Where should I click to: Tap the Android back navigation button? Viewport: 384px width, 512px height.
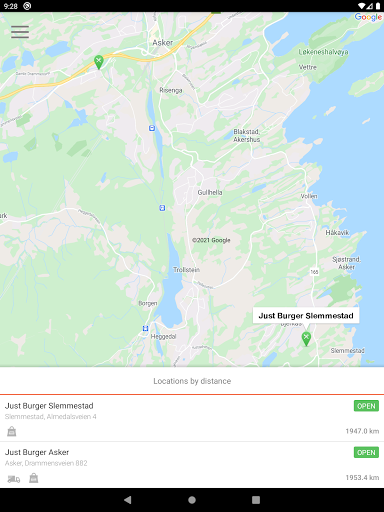(x=128, y=500)
